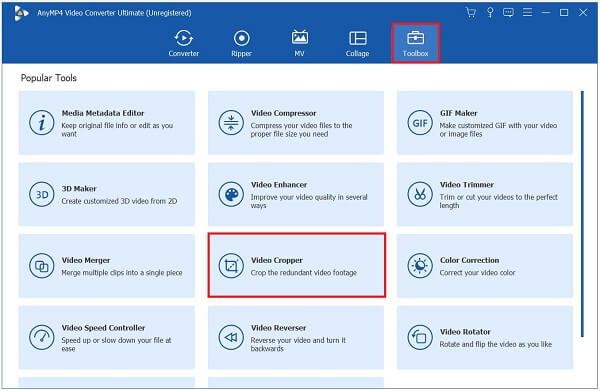Click the Video Merger icon
Image resolution: width=600 pixels, height=391 pixels.
41,266
